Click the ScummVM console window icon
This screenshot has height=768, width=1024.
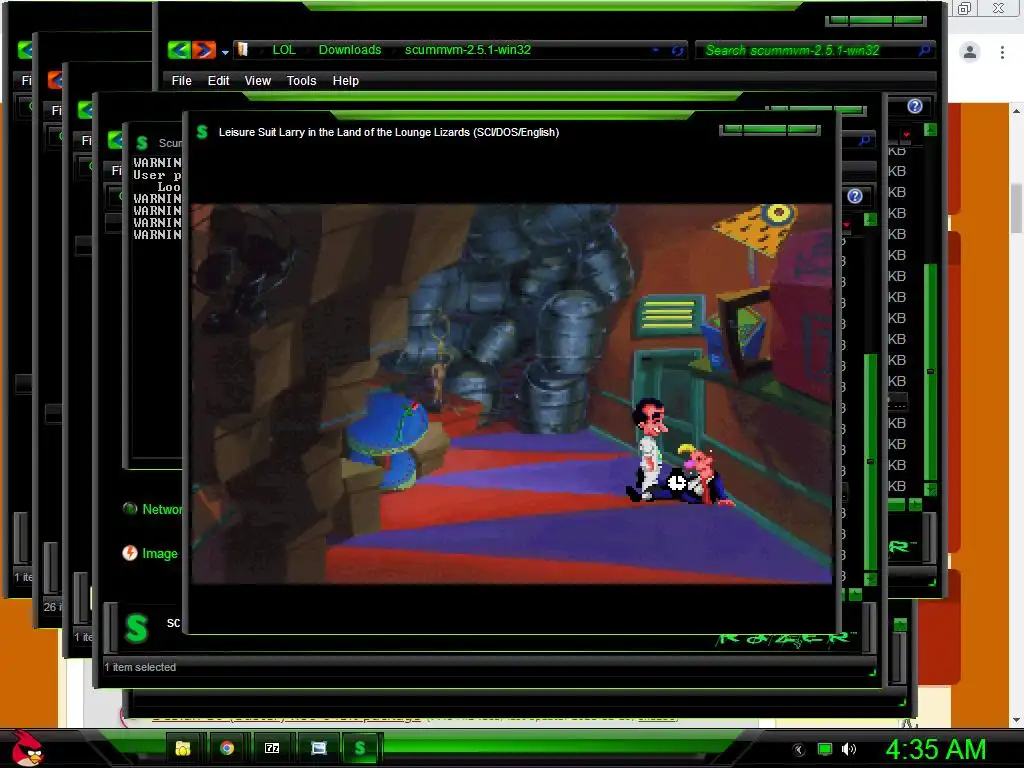point(142,142)
